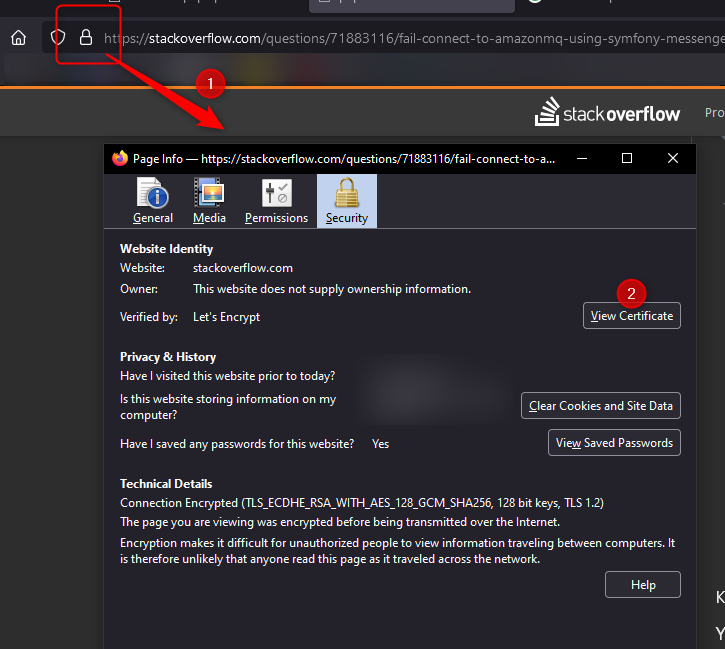Click the 'Technical Details' heading
Viewport: 725px width, 649px height.
[x=166, y=484]
